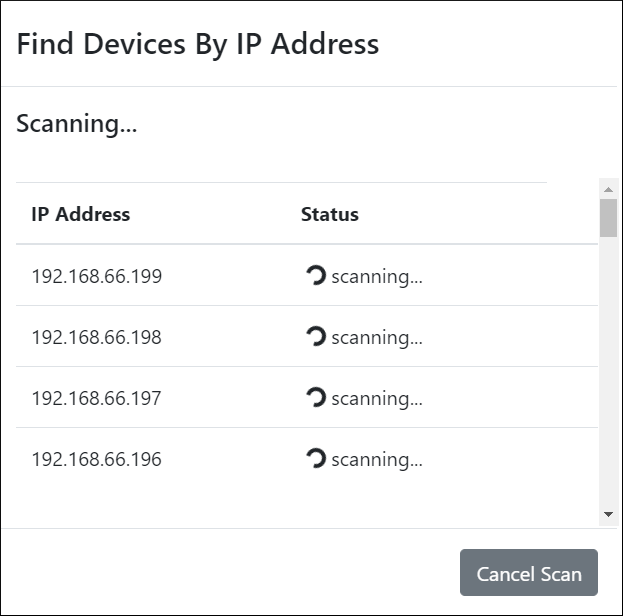The height and width of the screenshot is (616, 623).
Task: Click the scrollbar down arrow
Action: pos(608,514)
